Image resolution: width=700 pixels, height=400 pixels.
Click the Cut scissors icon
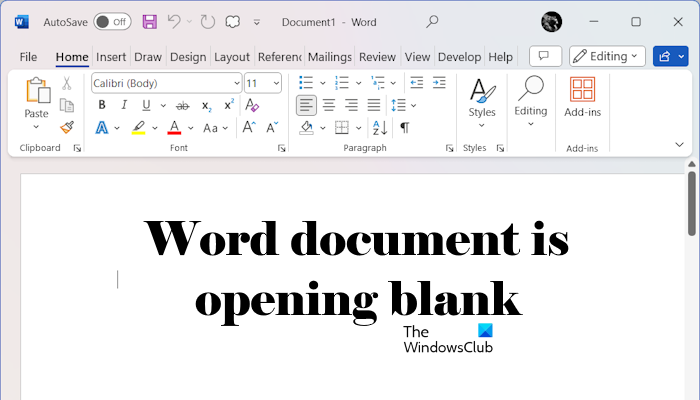(x=67, y=83)
